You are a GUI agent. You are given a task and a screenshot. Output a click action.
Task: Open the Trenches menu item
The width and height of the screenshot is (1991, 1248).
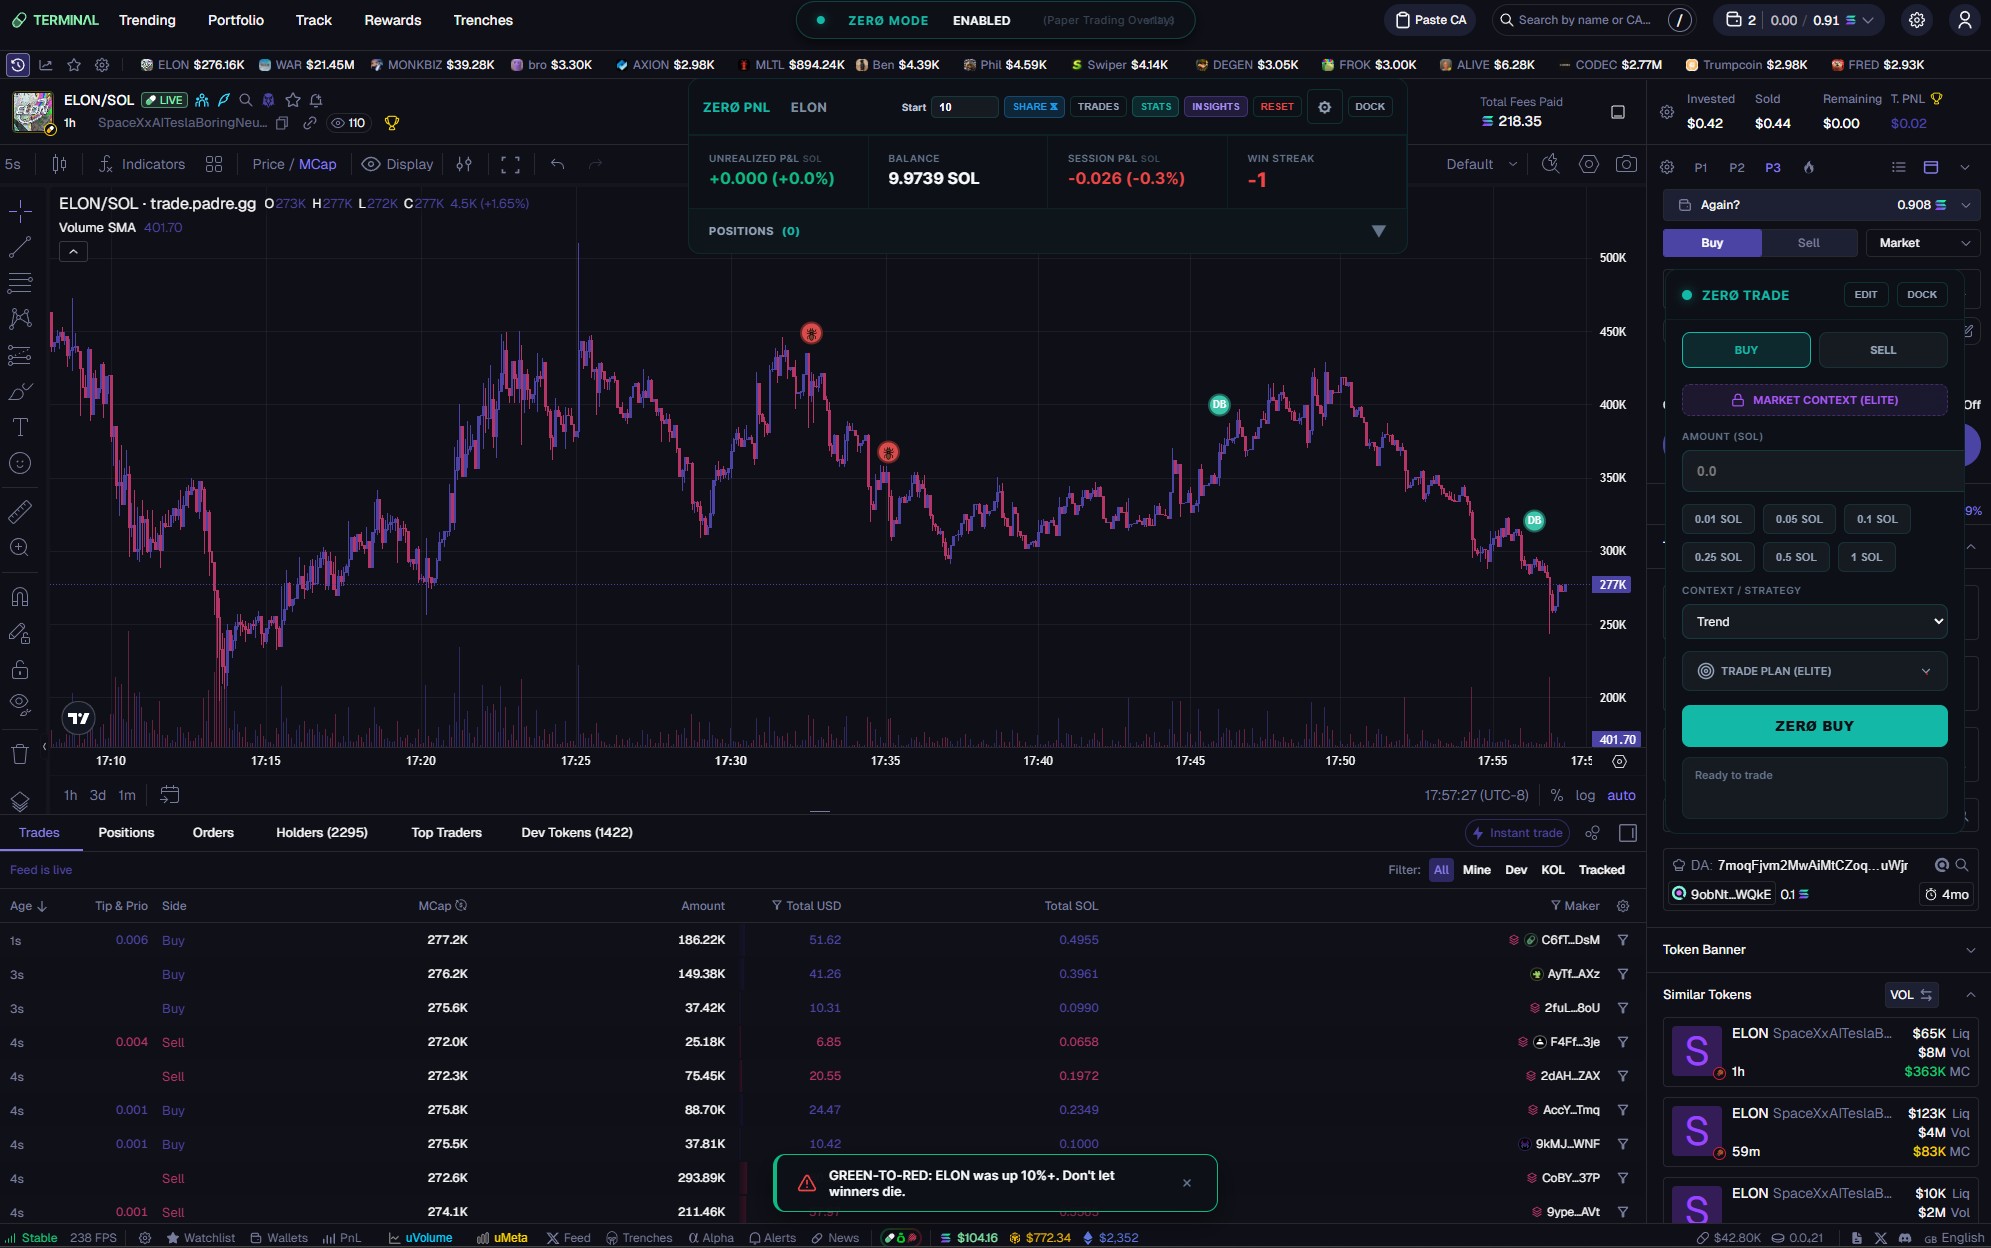482,20
